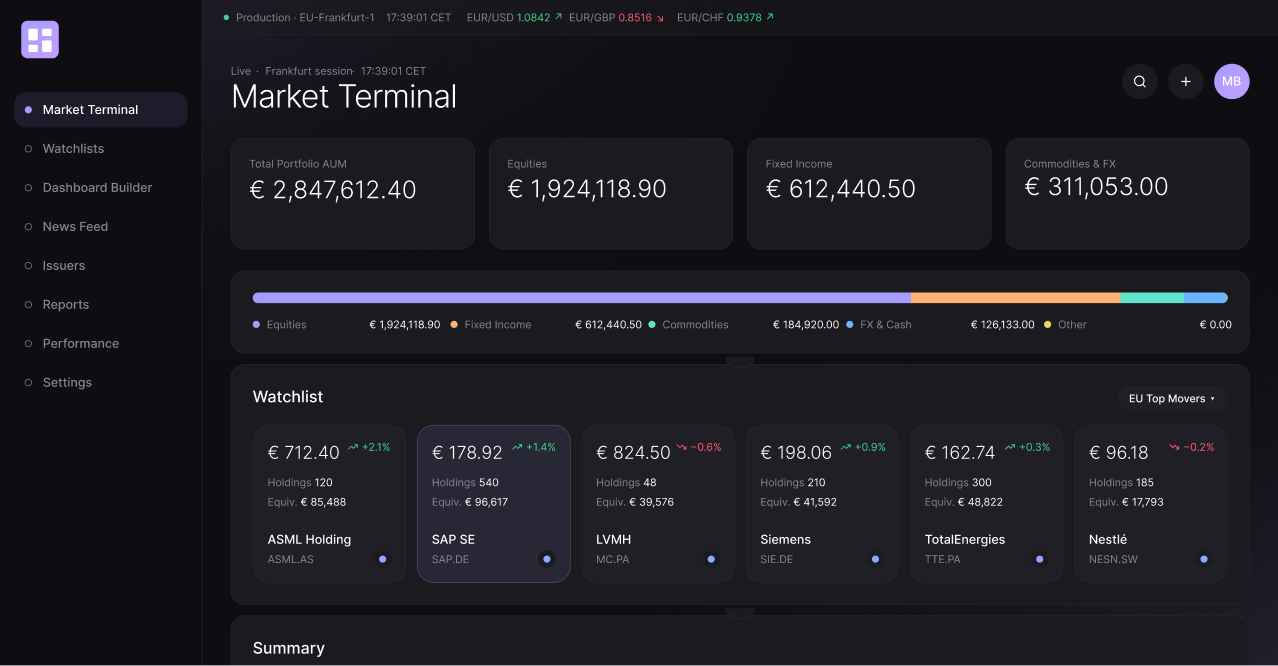
Task: Click the green Production status dot
Action: tap(226, 17)
